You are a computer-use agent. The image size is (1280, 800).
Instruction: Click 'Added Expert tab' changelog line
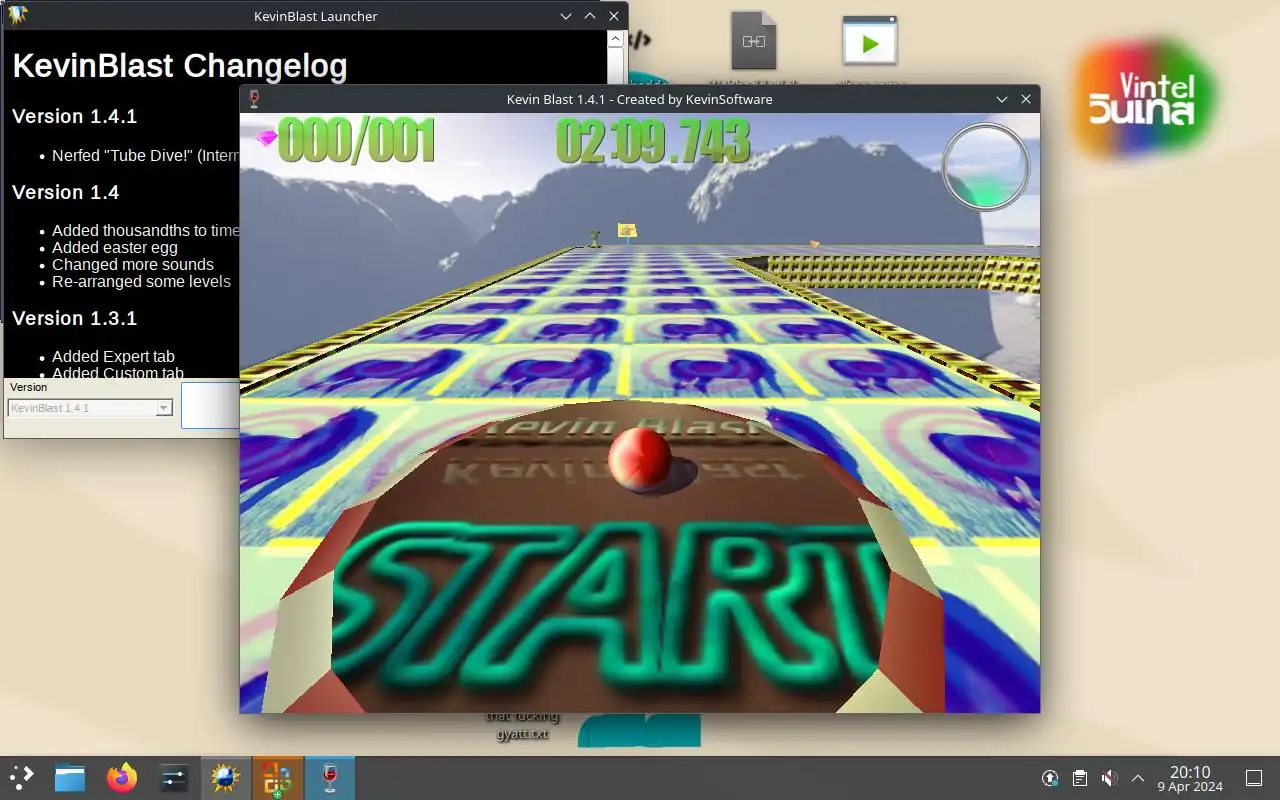pyautogui.click(x=113, y=356)
